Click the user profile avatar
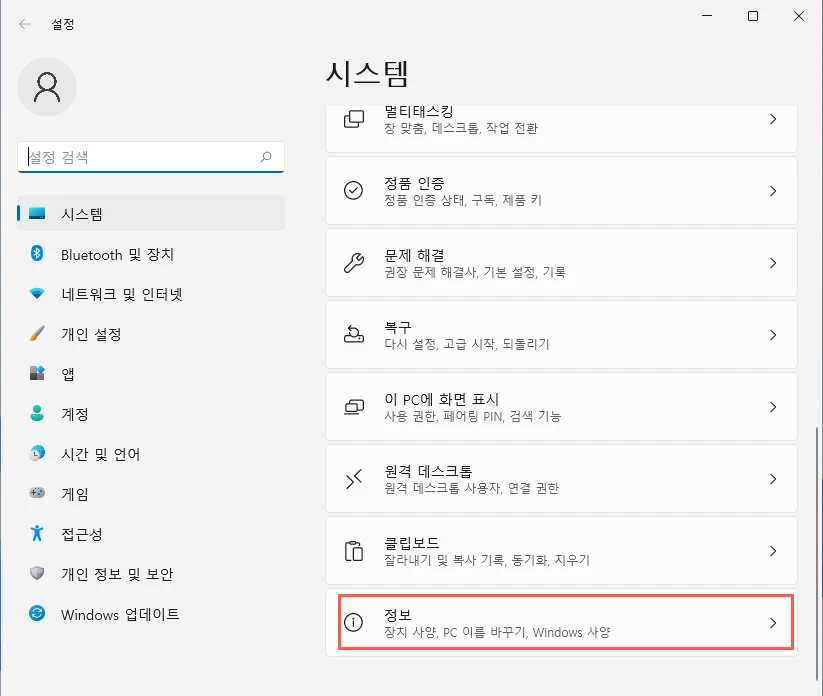This screenshot has height=696, width=823. [47, 87]
